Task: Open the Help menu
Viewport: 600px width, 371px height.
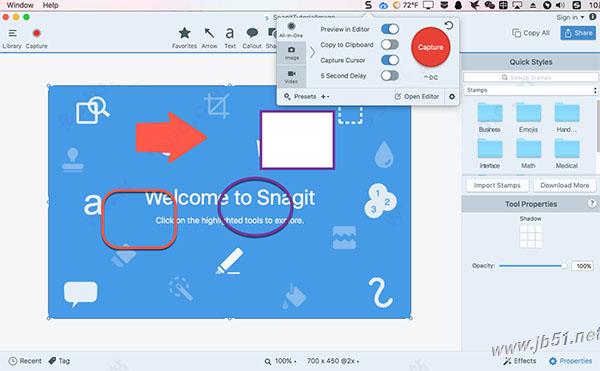Action: click(51, 5)
